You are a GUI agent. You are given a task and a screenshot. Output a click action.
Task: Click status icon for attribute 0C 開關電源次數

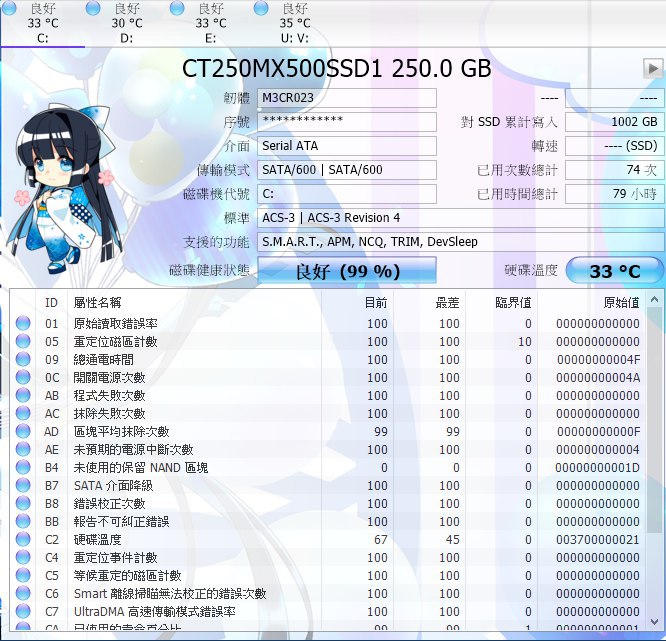tap(23, 377)
